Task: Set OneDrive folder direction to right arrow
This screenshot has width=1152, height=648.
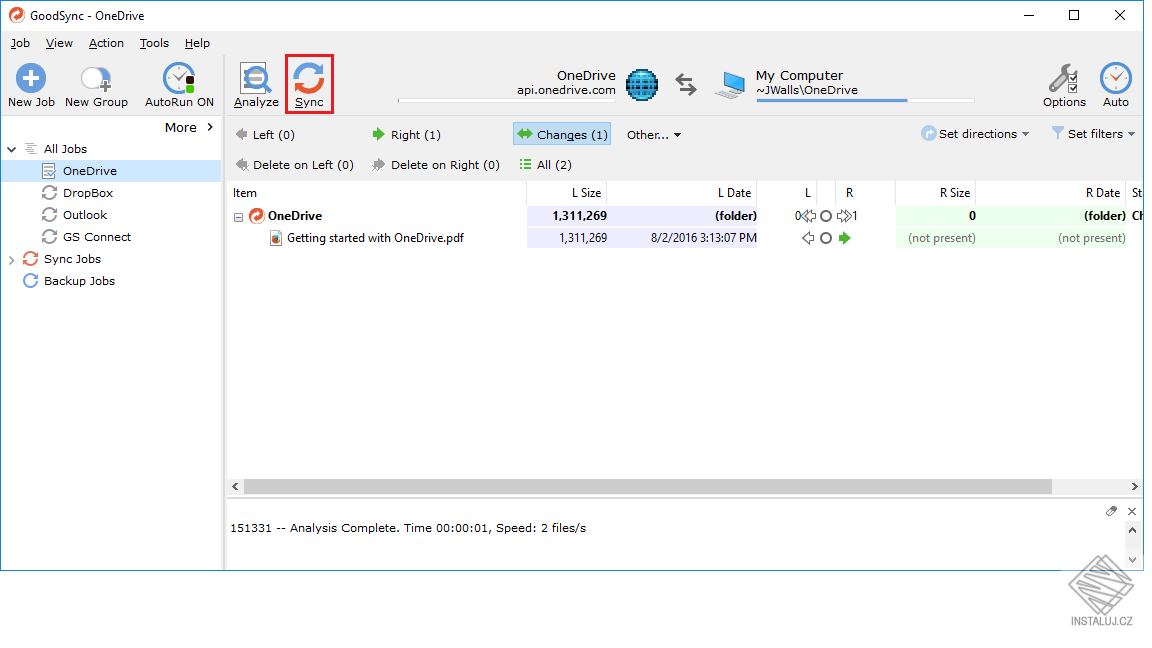Action: (x=844, y=216)
